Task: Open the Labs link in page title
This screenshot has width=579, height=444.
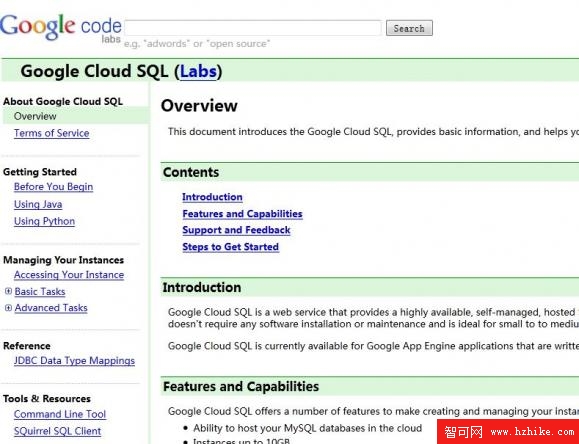Action: click(198, 71)
